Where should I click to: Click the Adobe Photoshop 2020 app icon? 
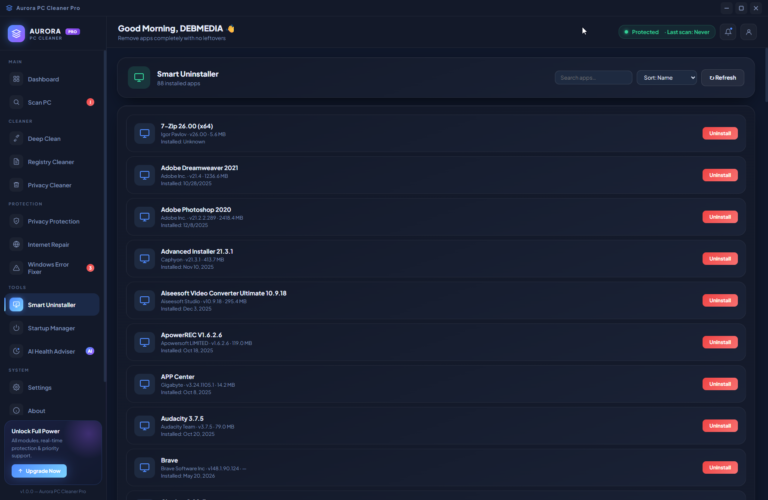tap(144, 217)
